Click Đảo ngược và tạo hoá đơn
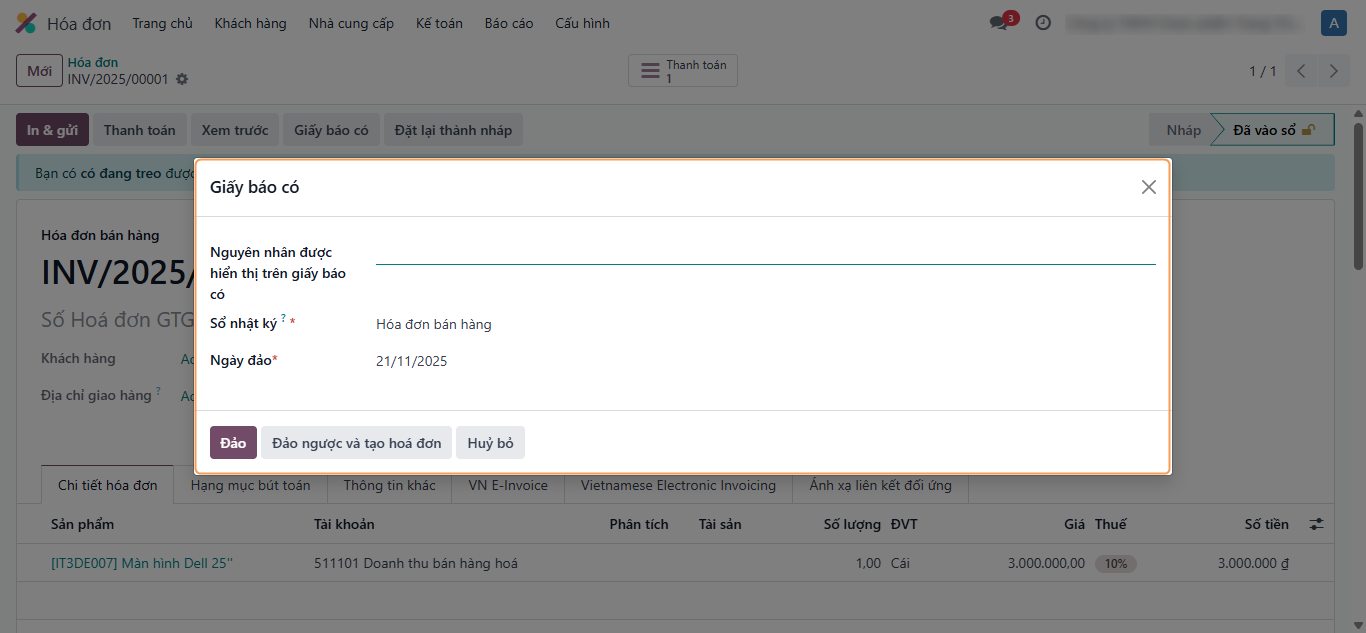1366x633 pixels. pyautogui.click(x=356, y=443)
